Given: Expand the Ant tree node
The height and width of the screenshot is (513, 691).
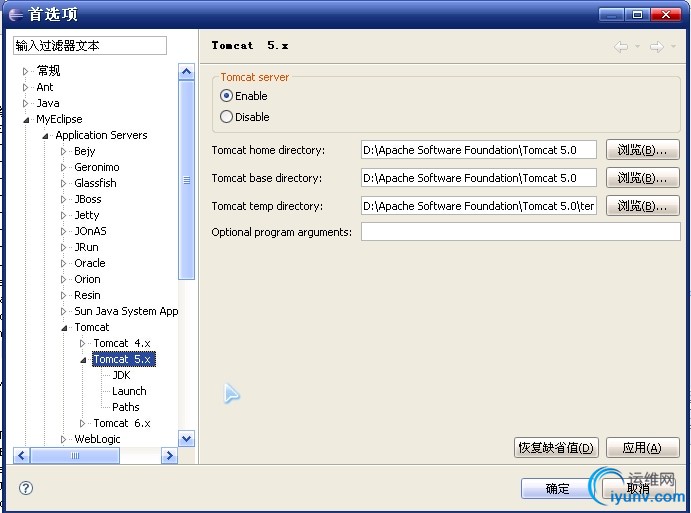Looking at the screenshot, I should click(25, 87).
